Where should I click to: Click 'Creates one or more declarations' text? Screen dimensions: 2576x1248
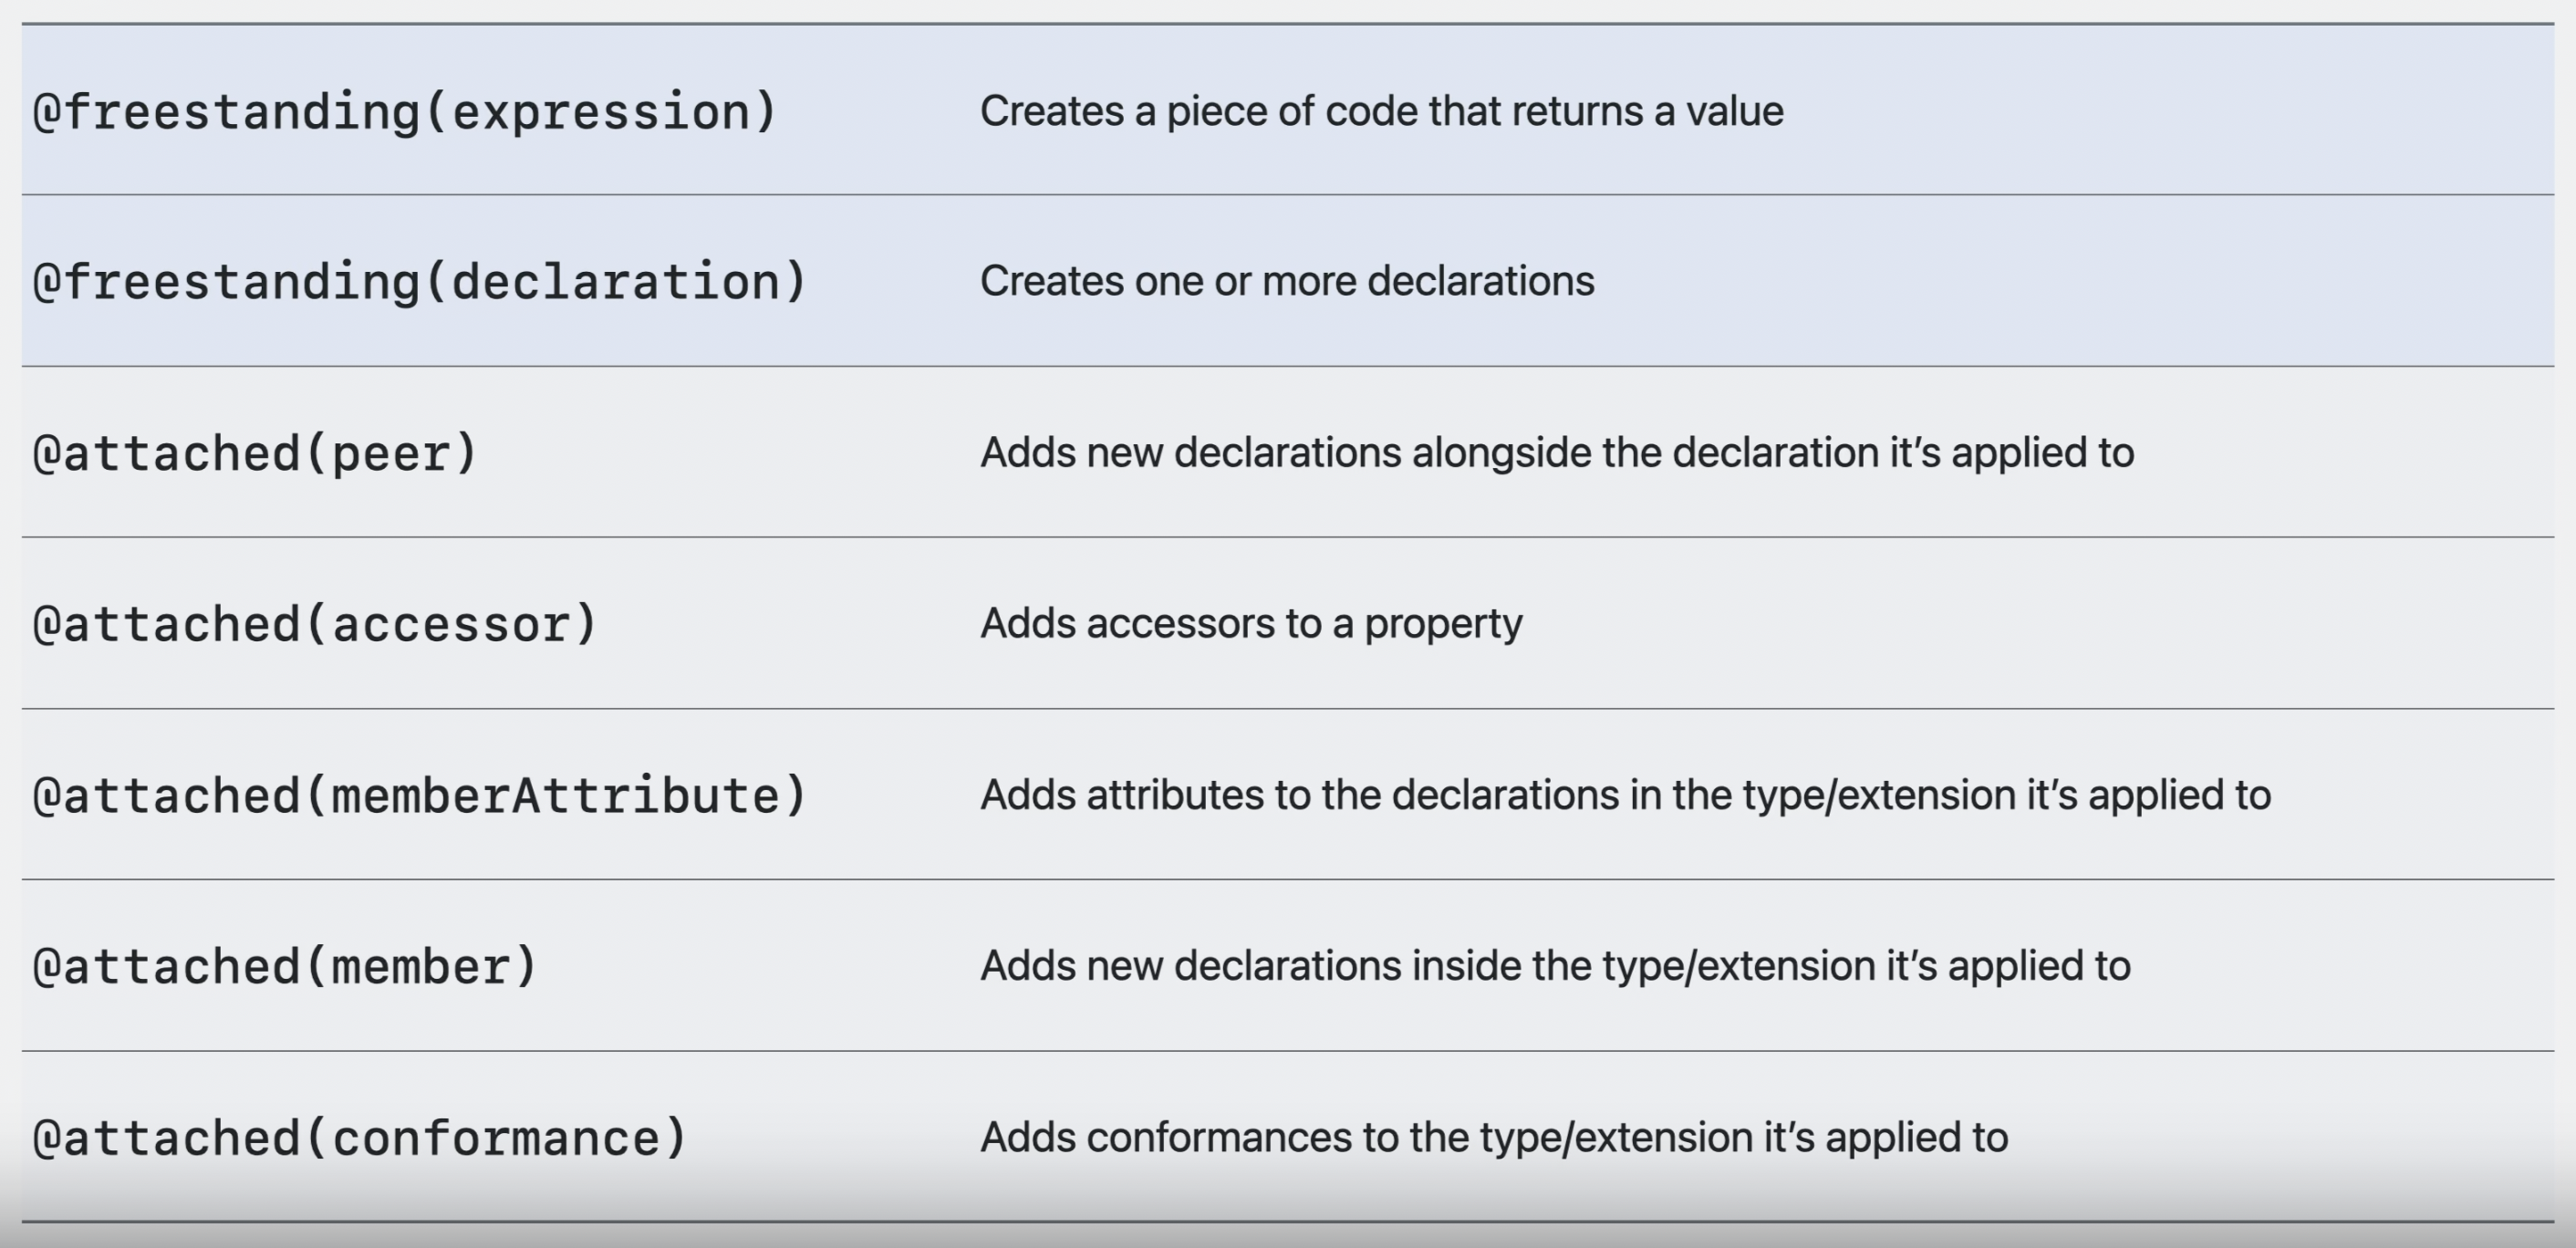1287,281
